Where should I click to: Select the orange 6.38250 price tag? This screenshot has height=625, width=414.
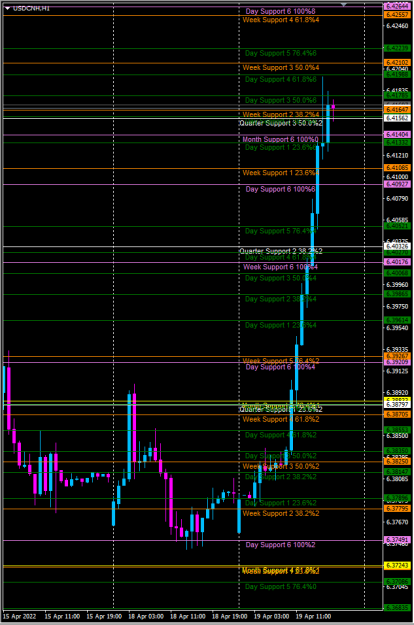(397, 461)
